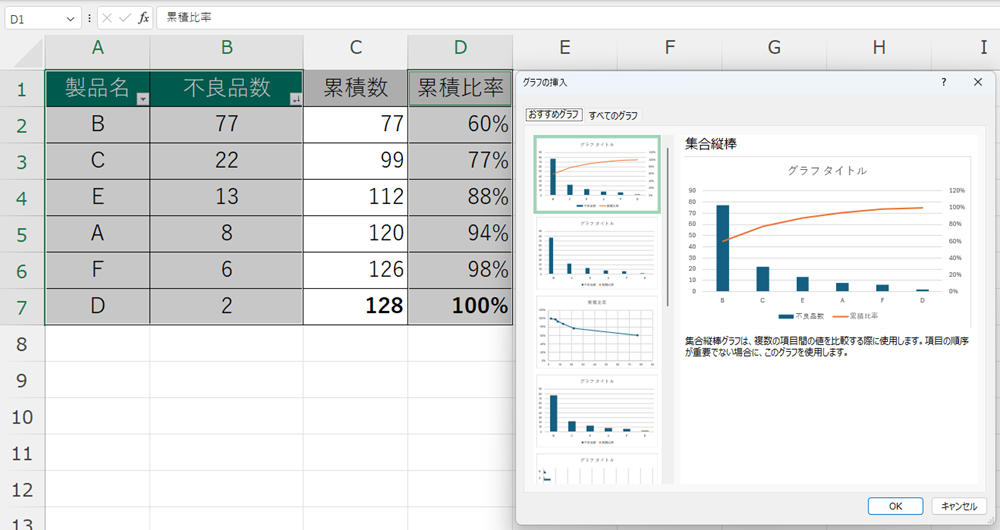
Task: Select the fourth recommended chart thumbnail
Action: 596,411
